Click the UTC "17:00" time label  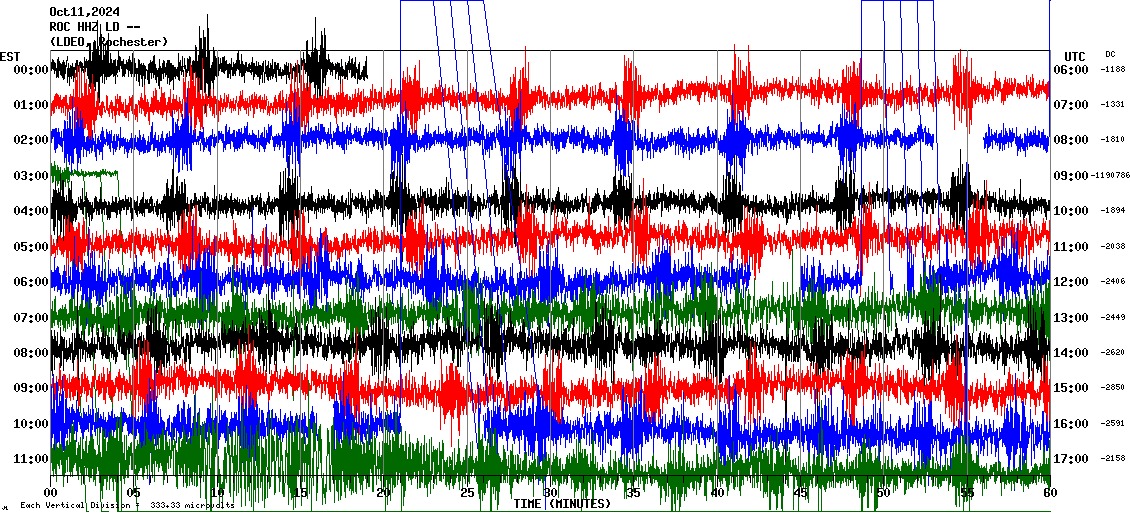pos(1071,458)
